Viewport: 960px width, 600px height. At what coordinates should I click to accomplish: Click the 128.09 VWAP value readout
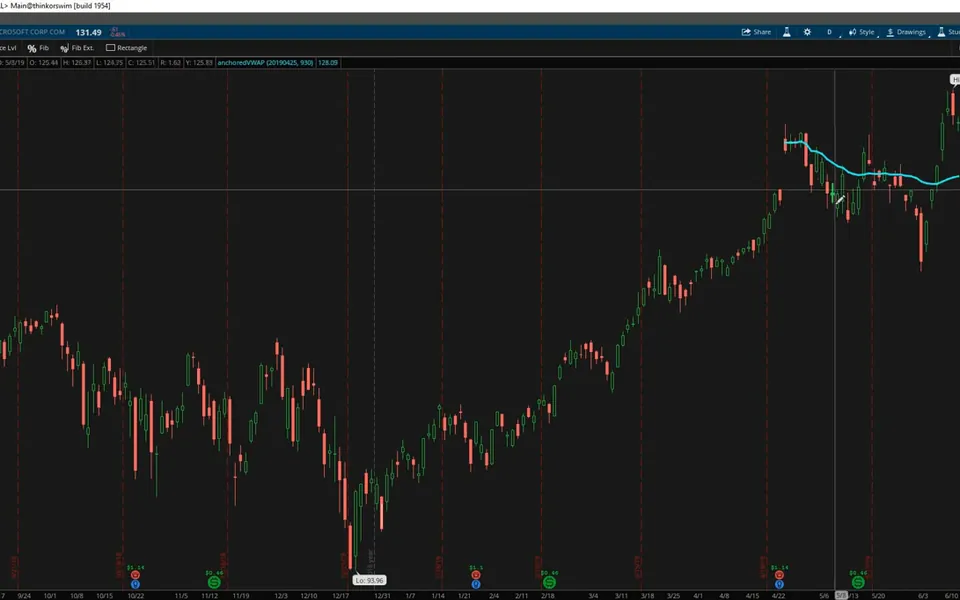(328, 62)
